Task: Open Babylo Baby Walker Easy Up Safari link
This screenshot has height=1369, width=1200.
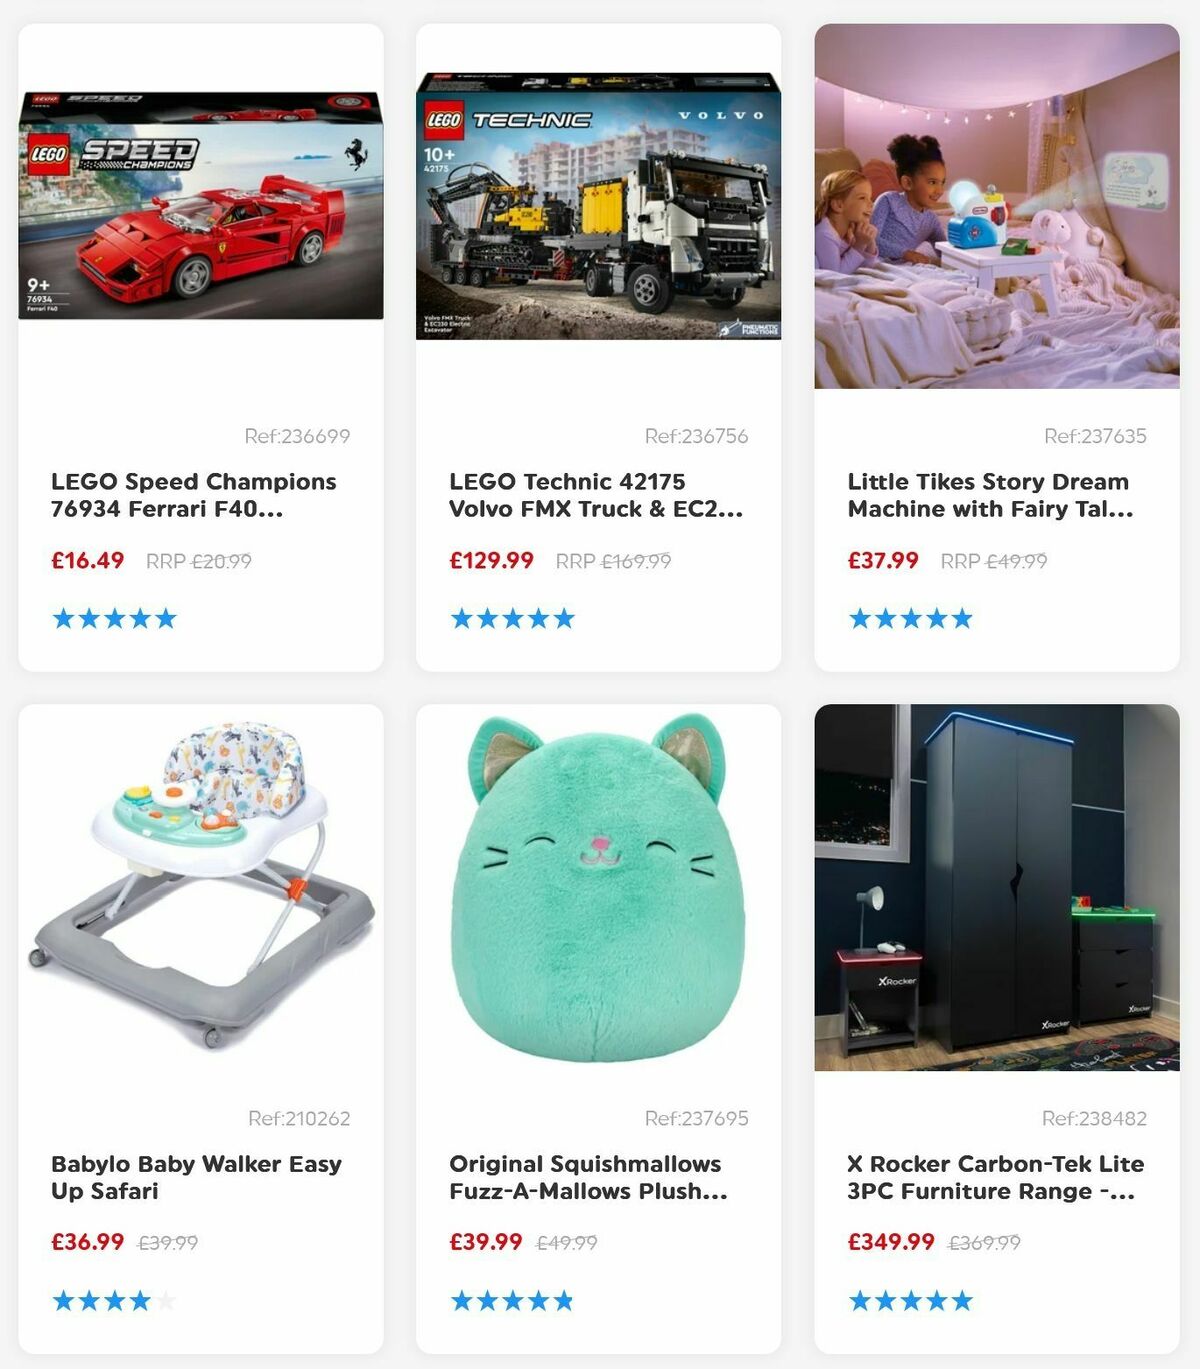Action: coord(197,1177)
